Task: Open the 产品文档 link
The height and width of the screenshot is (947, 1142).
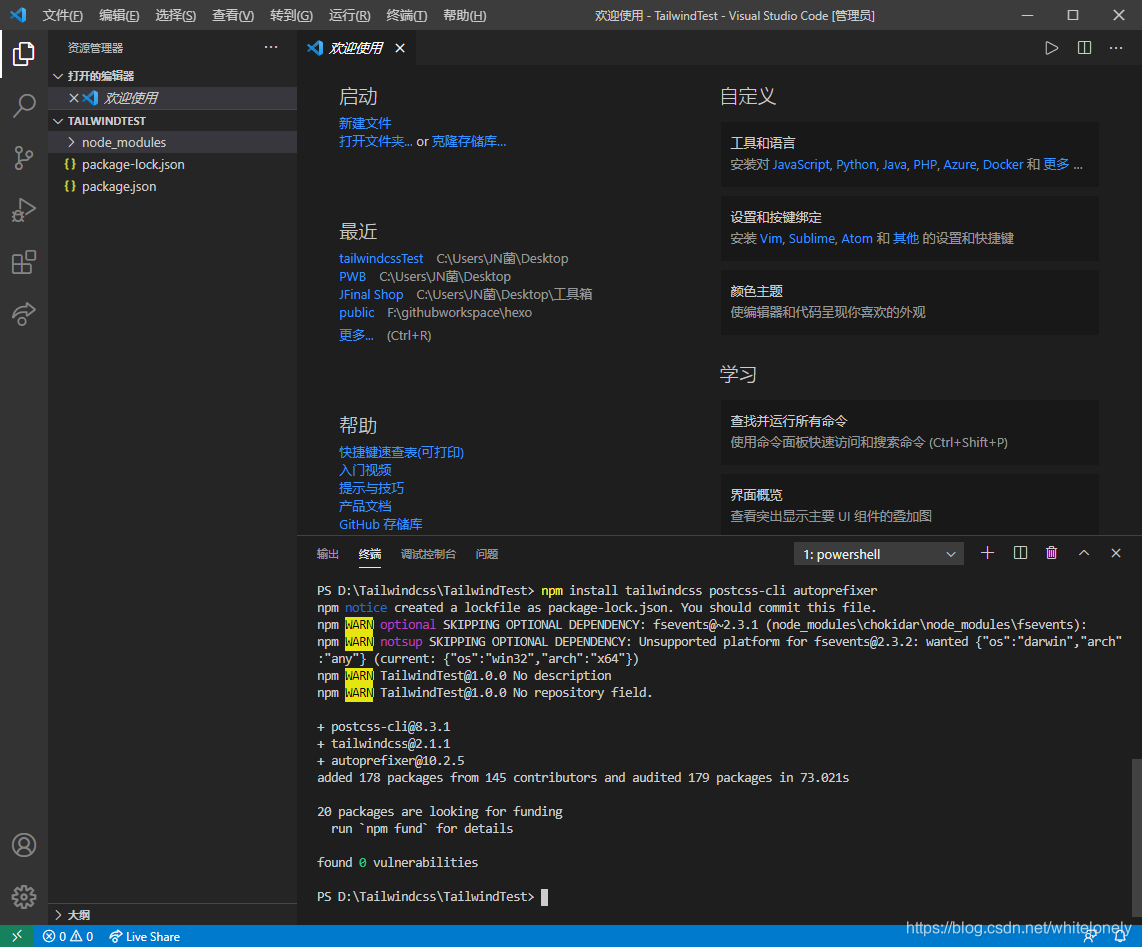Action: [x=365, y=506]
